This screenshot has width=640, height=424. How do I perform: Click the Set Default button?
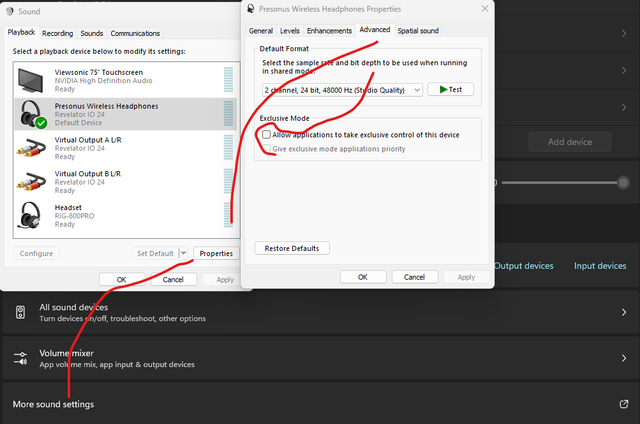pos(156,253)
